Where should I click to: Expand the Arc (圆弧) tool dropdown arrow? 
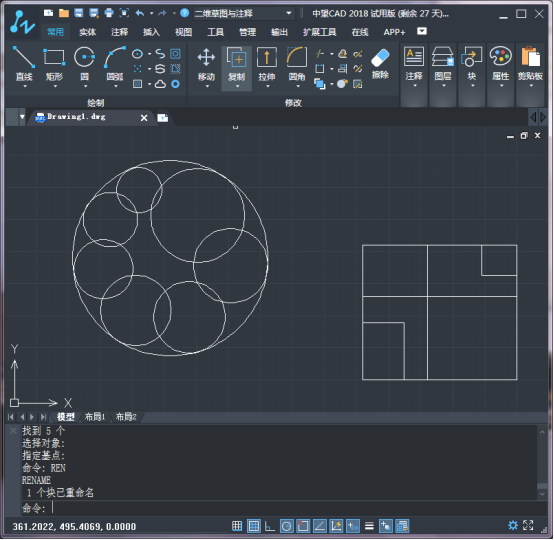coord(115,86)
